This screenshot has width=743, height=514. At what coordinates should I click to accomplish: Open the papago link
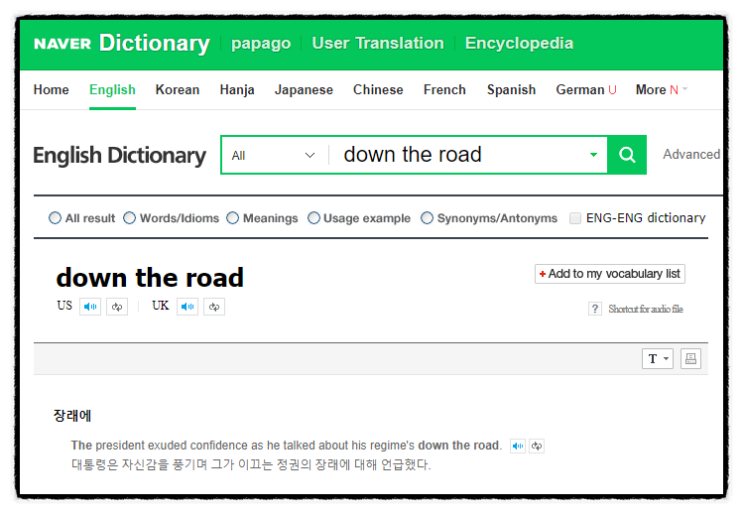pyautogui.click(x=261, y=44)
